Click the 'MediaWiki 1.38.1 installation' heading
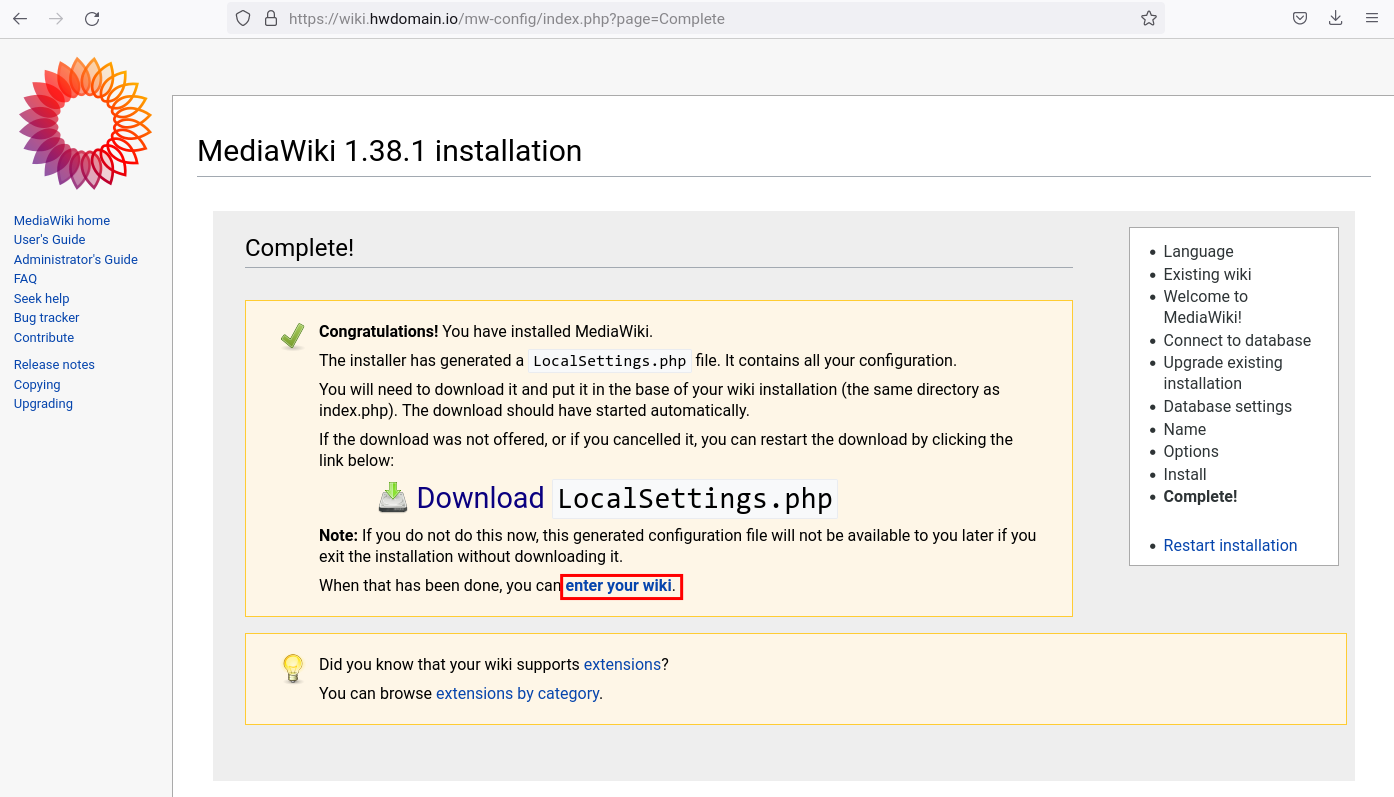 pyautogui.click(x=389, y=151)
